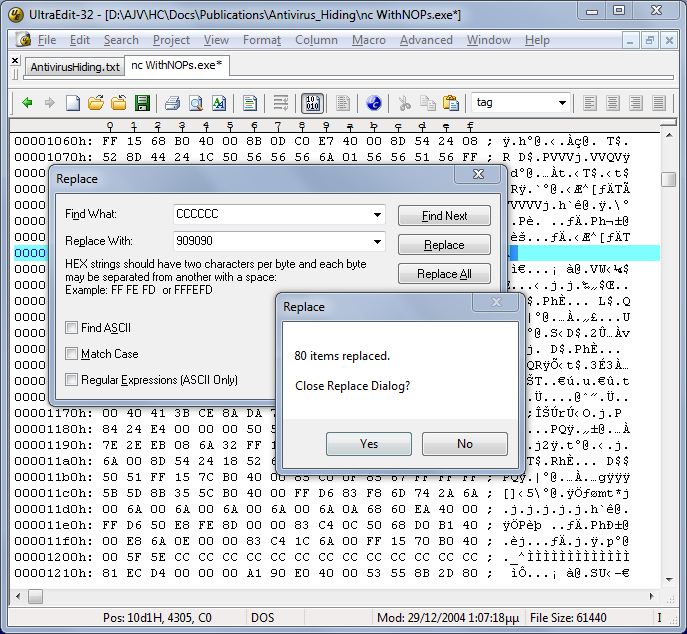This screenshot has height=634, width=687.
Task: Open a file using the open-folder icon
Action: [x=96, y=103]
